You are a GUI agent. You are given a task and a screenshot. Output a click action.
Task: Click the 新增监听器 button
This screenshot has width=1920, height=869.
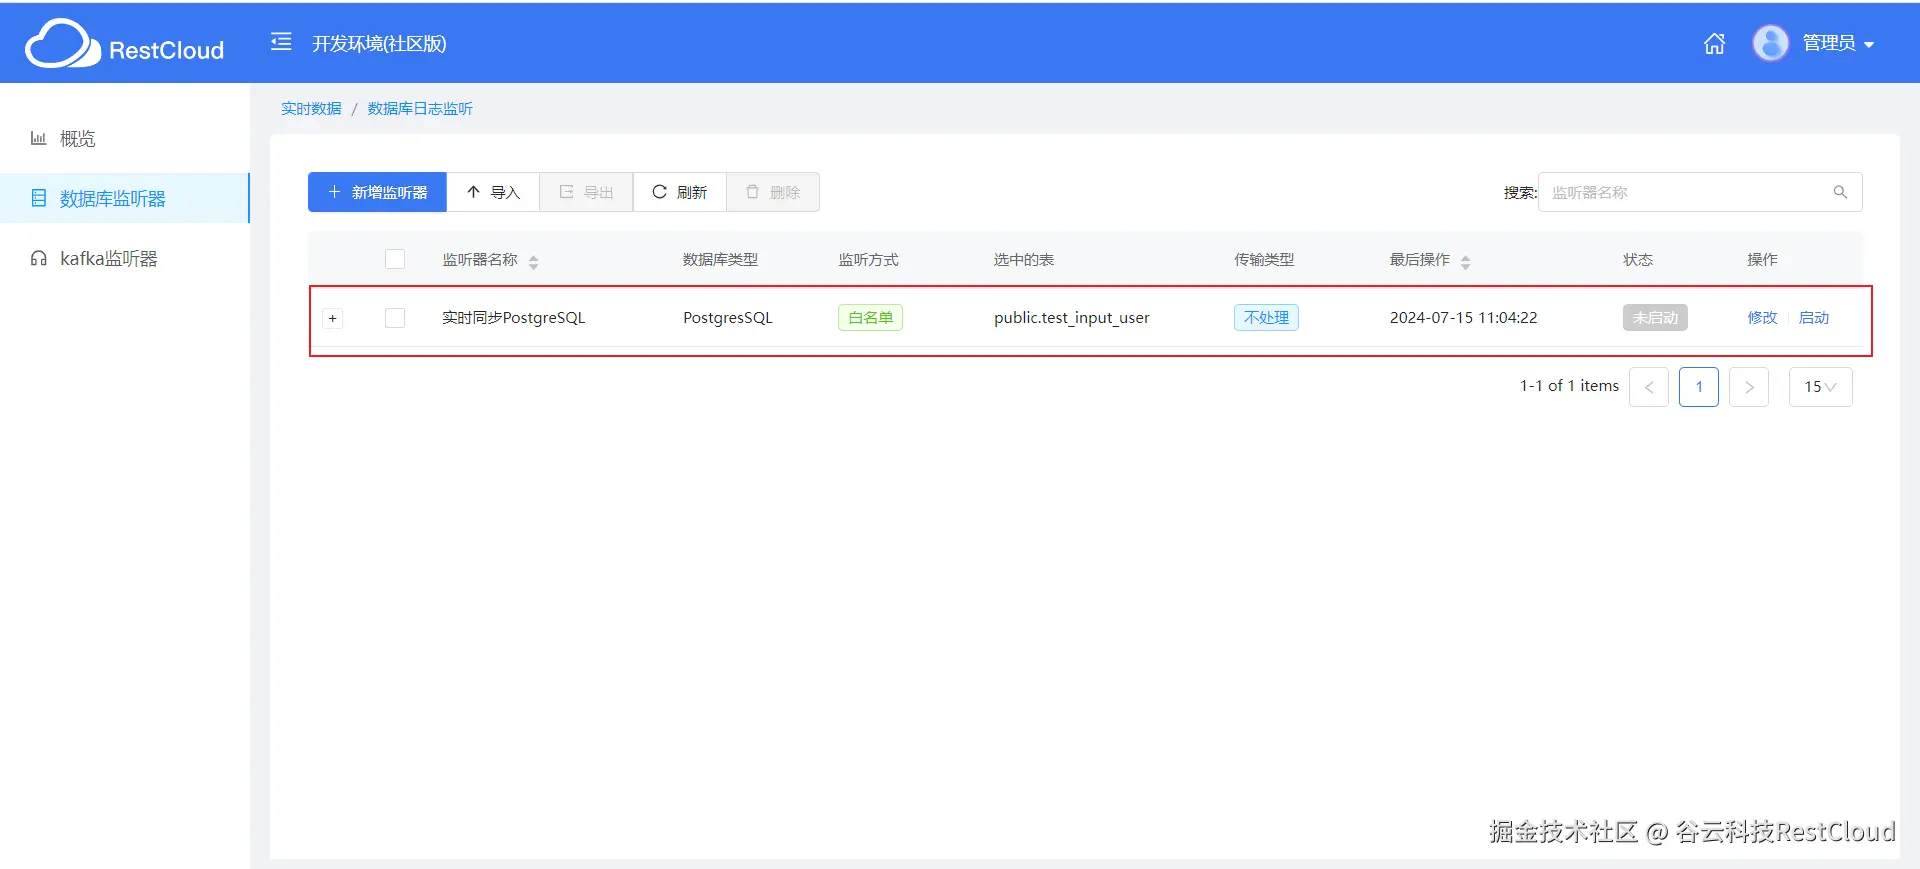377,192
